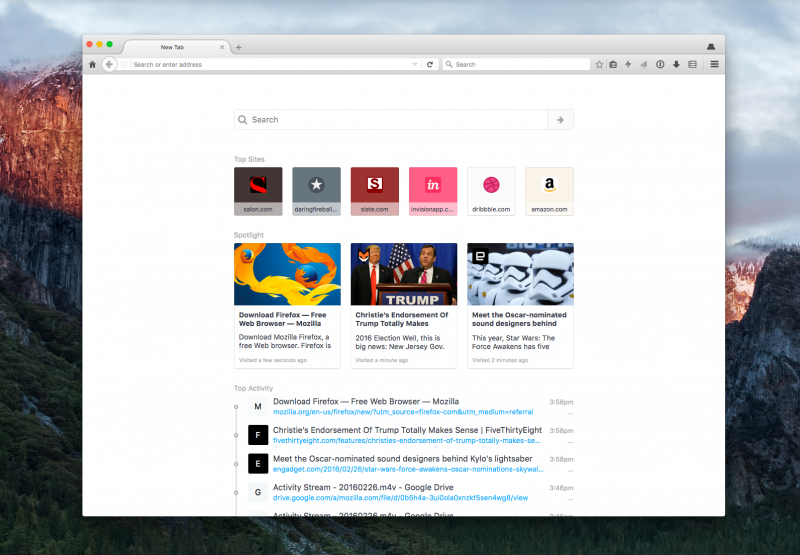
Task: Click the site info icon in address bar
Action: (124, 64)
